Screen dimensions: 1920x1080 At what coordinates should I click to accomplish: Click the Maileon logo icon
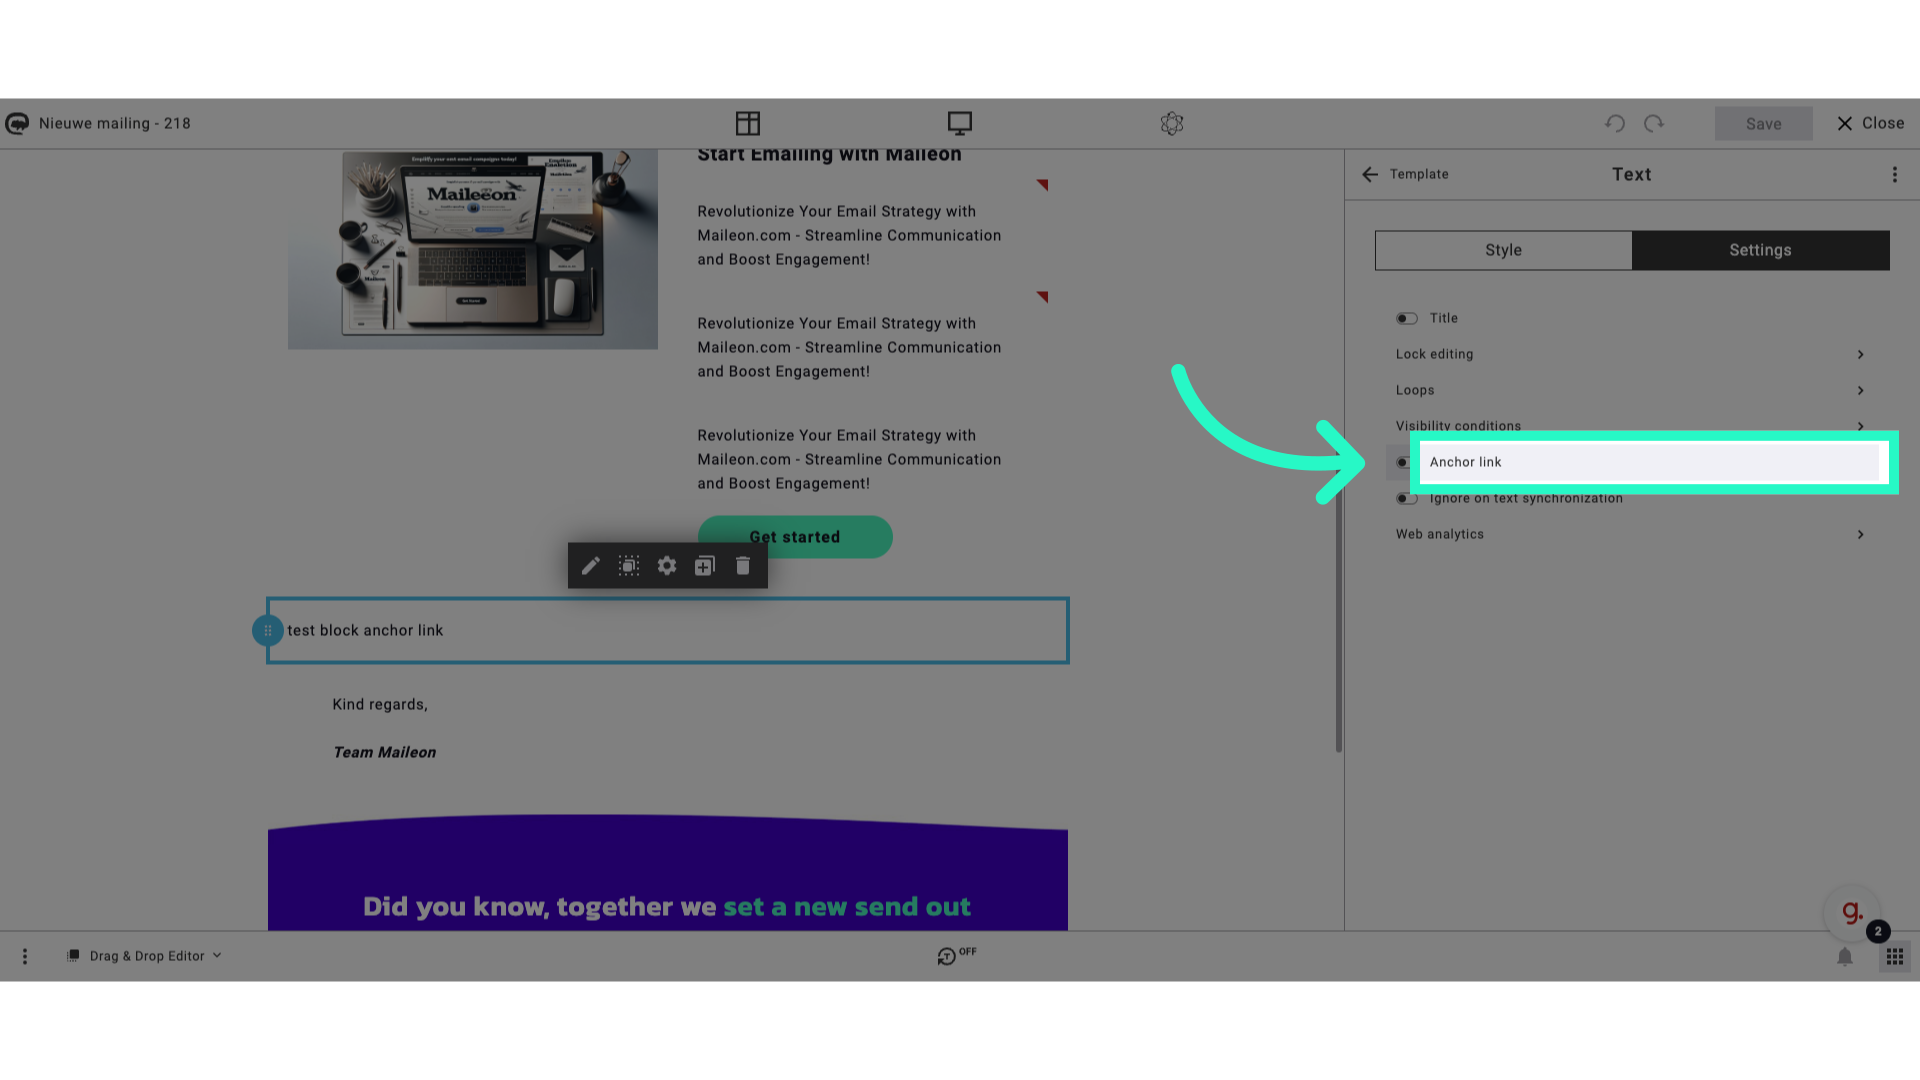point(17,123)
